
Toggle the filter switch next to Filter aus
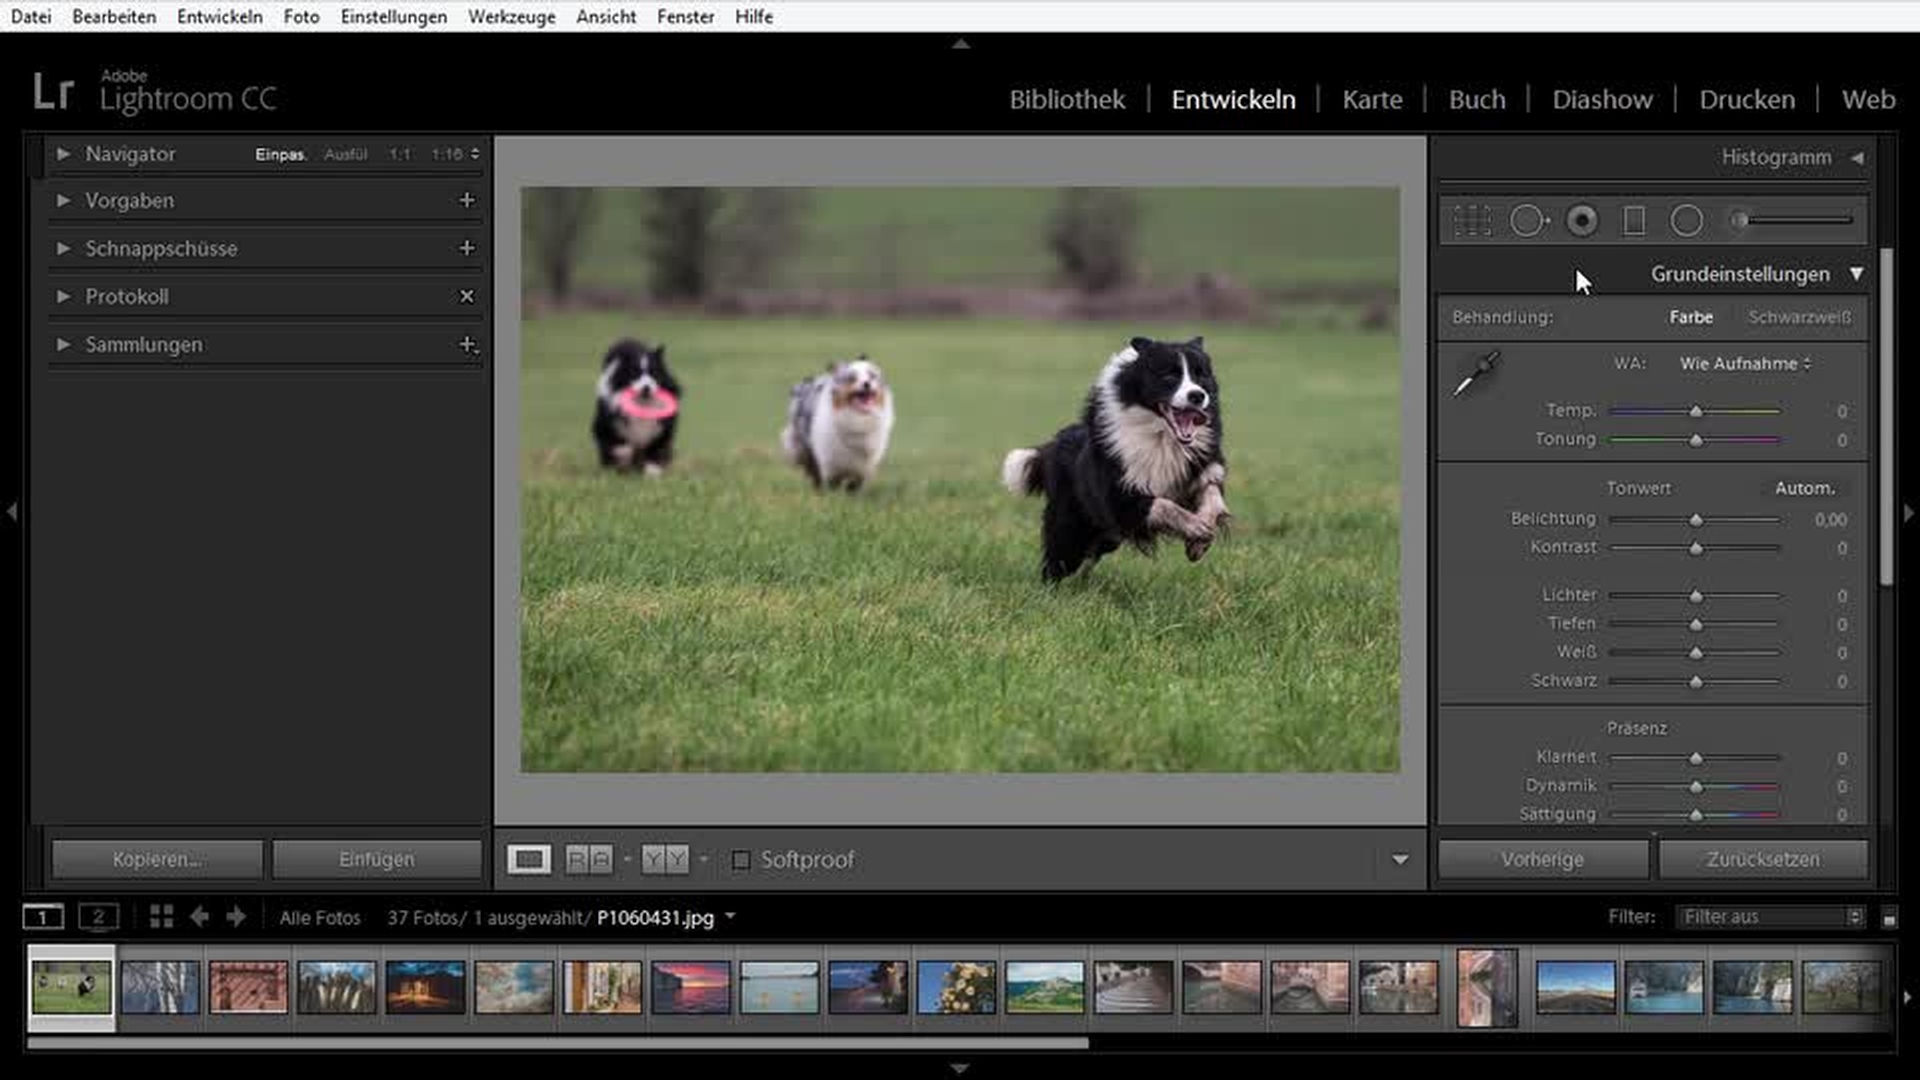pyautogui.click(x=1889, y=918)
